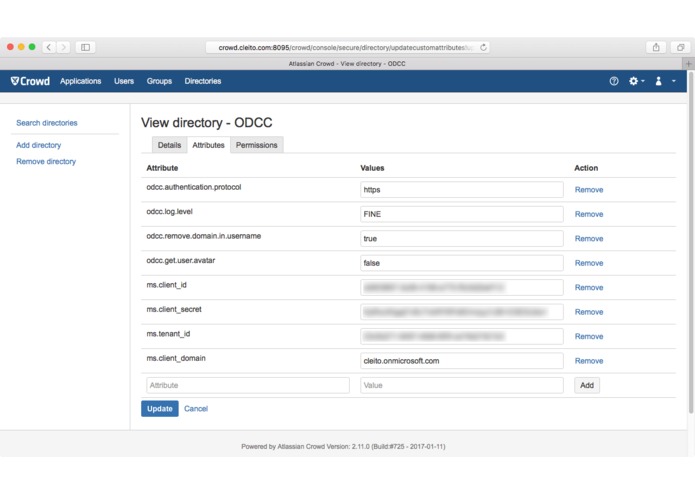Click the ms.client_id value field
Viewport: 695px width, 494px height.
click(x=461, y=287)
